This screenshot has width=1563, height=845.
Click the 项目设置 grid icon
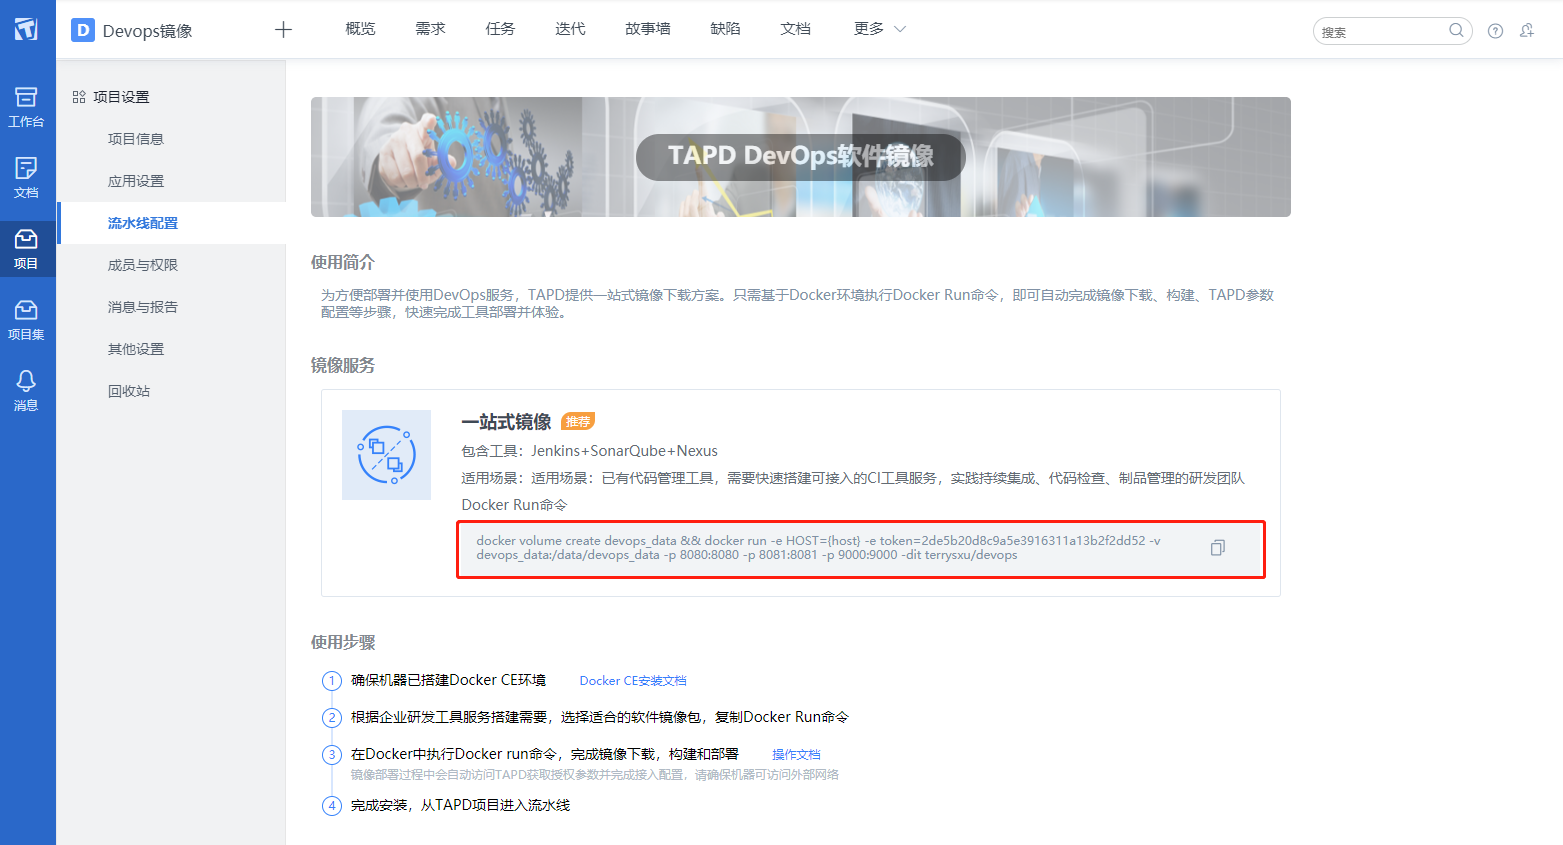click(79, 97)
